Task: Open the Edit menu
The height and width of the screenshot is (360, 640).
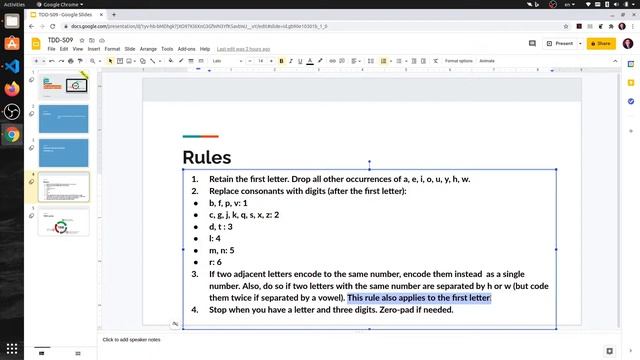Action: point(64,49)
